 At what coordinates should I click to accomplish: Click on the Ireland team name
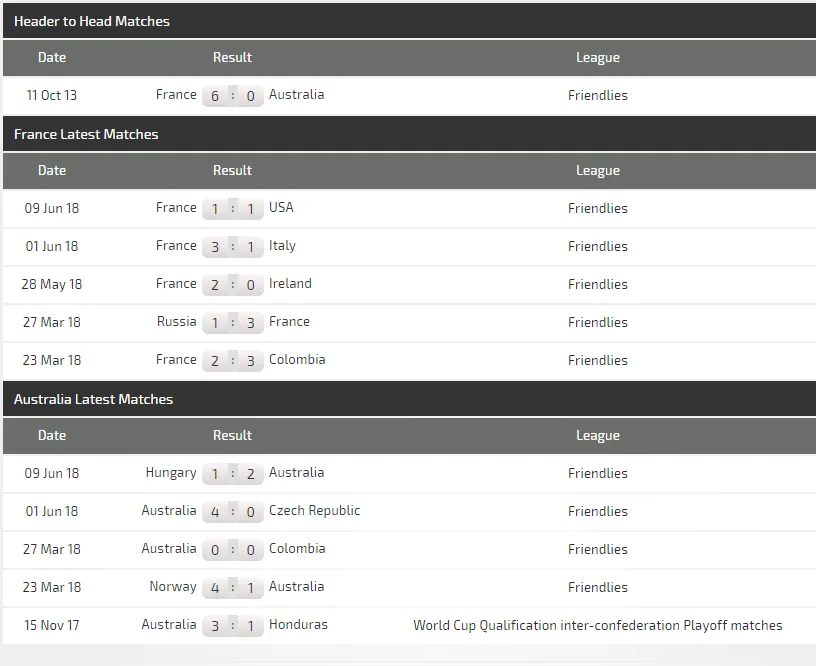click(290, 284)
